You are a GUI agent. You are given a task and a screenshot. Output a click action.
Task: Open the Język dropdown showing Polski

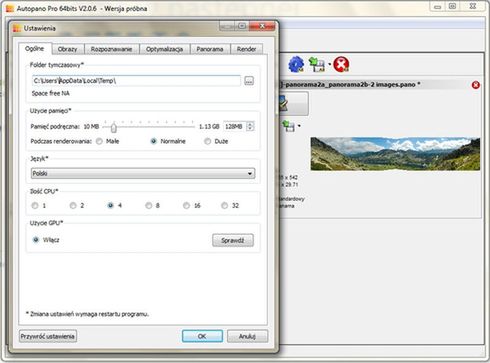click(x=143, y=173)
